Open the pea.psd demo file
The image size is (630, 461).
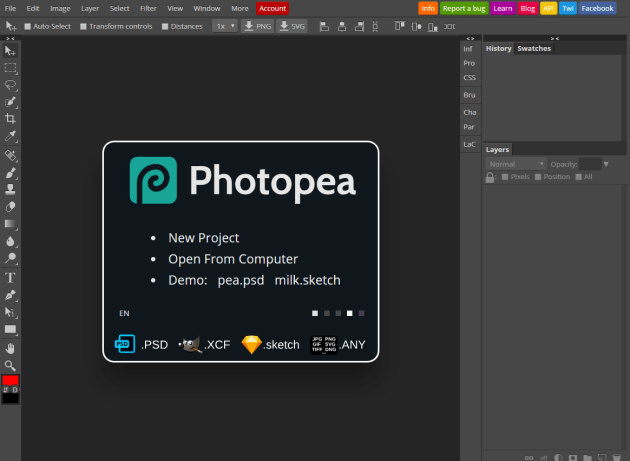pyautogui.click(x=241, y=281)
